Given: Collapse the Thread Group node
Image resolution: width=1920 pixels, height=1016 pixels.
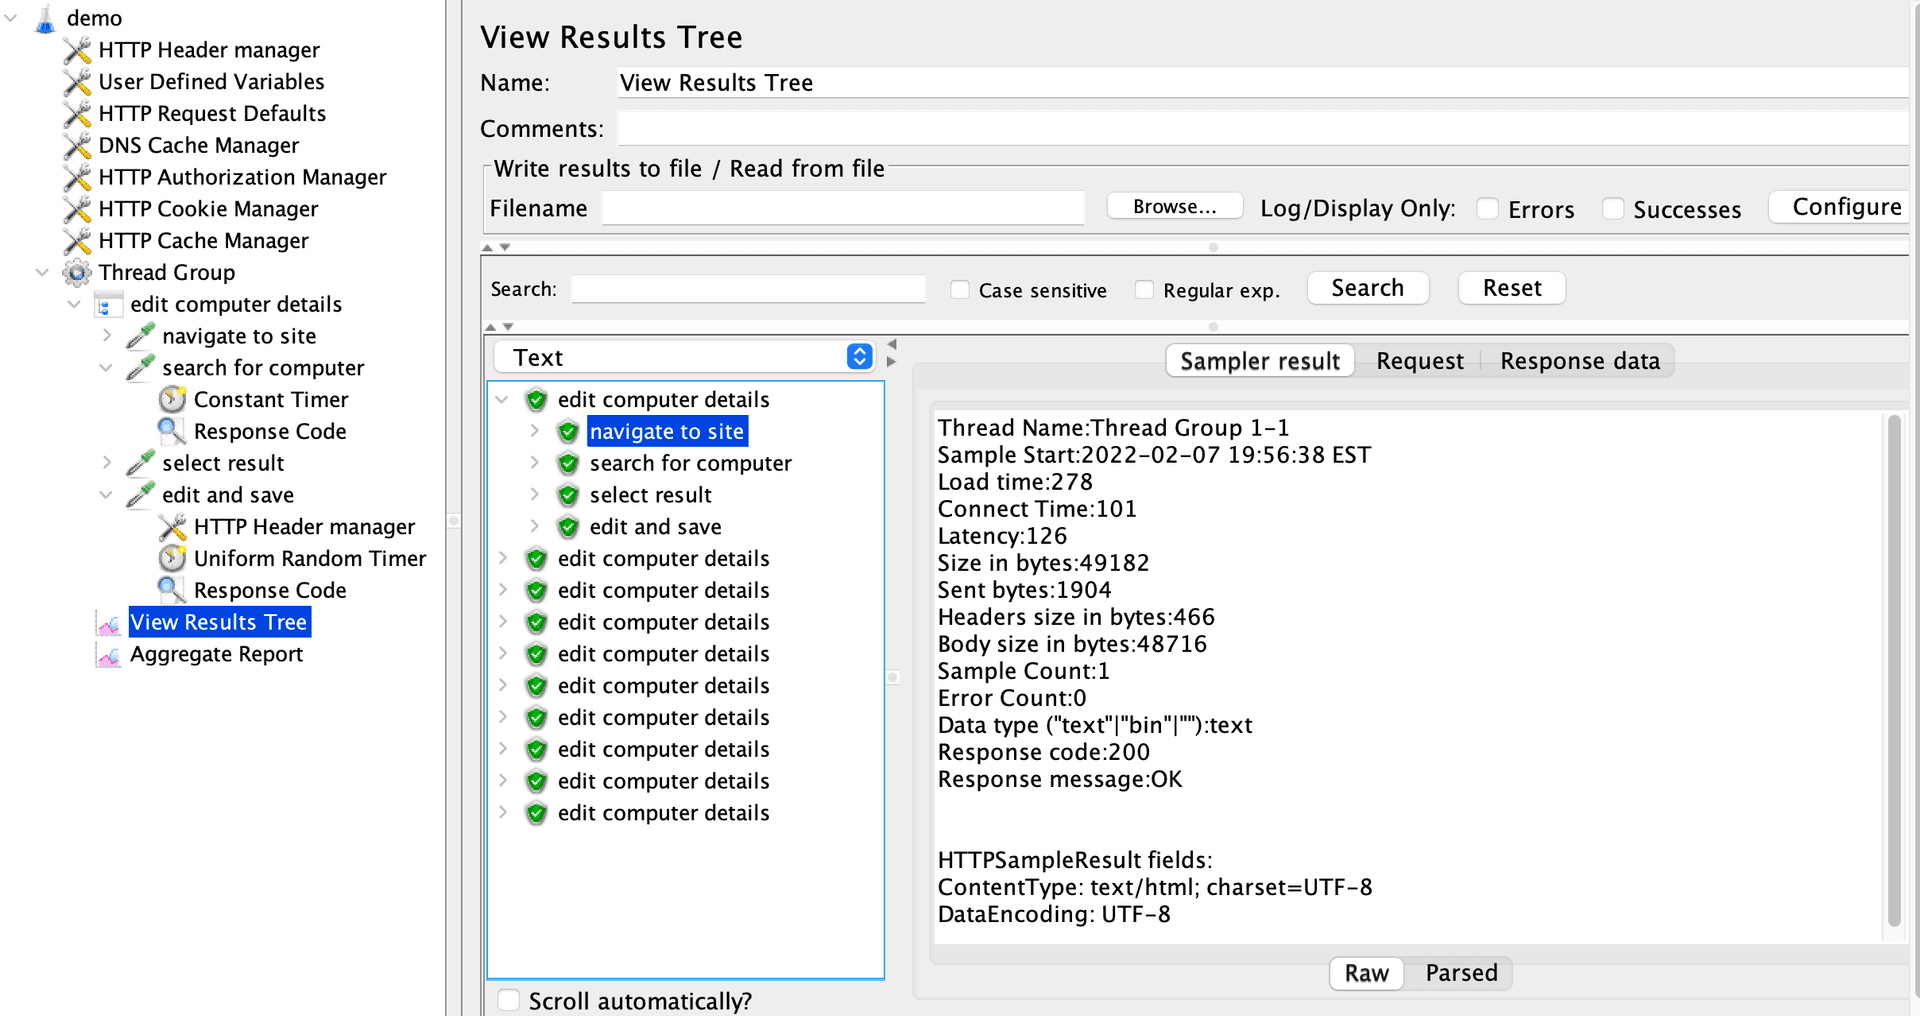Looking at the screenshot, I should point(42,272).
